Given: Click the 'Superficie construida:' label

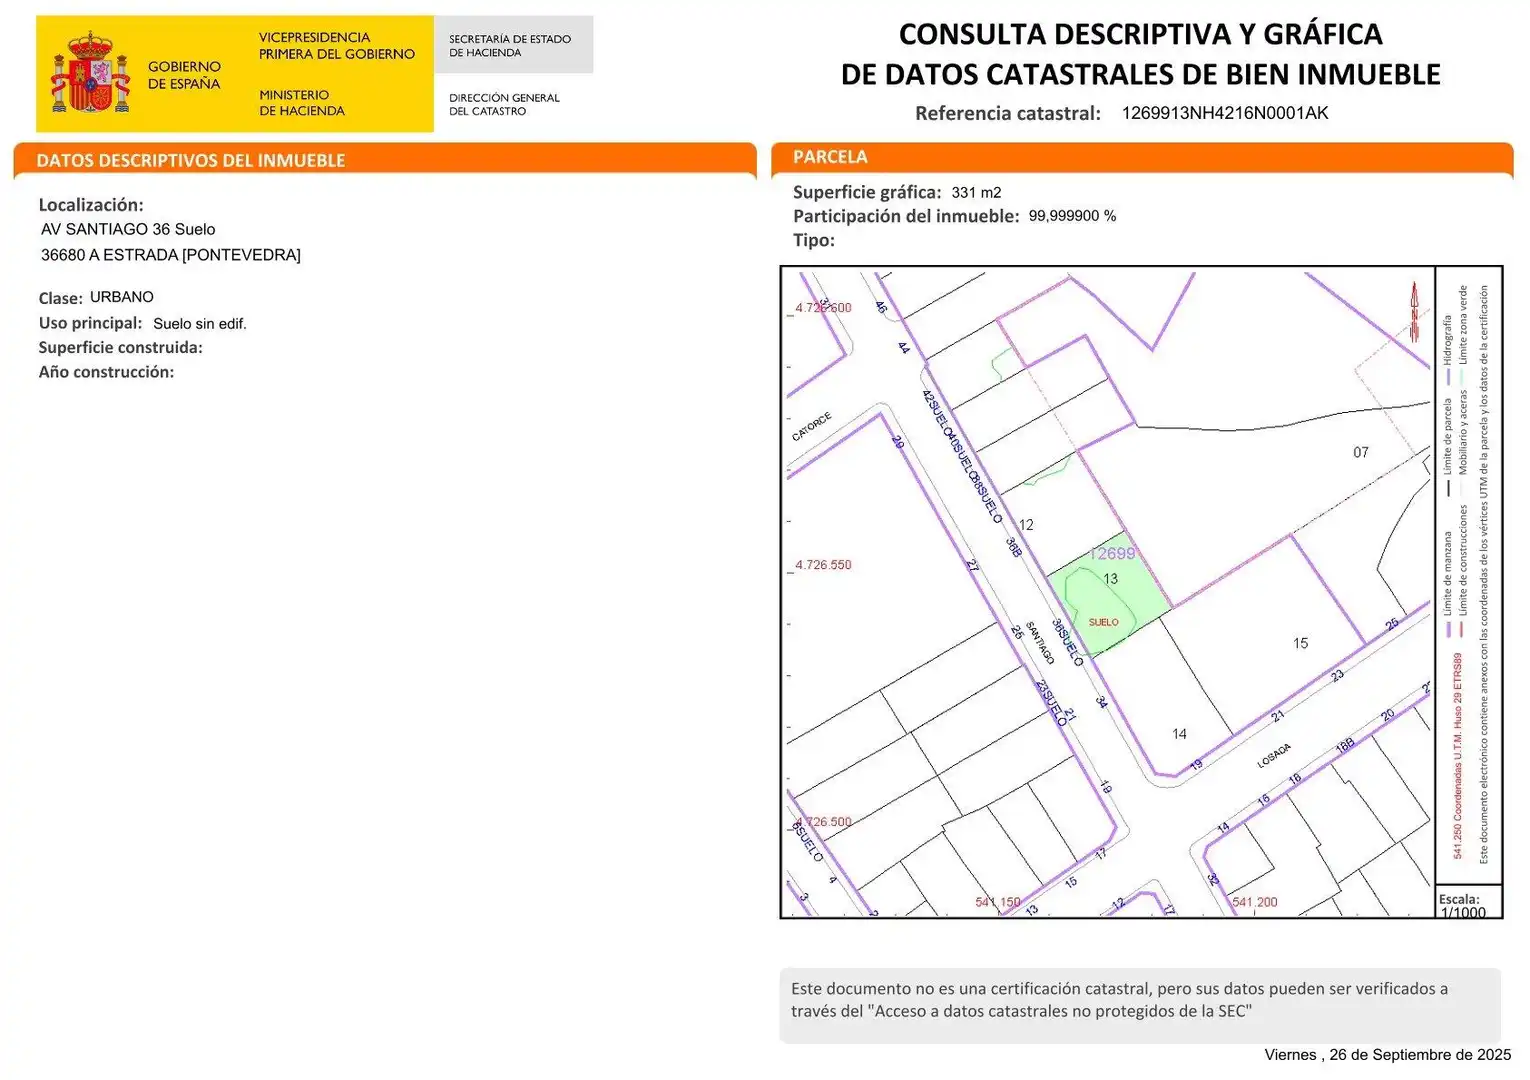Looking at the screenshot, I should click(x=121, y=348).
